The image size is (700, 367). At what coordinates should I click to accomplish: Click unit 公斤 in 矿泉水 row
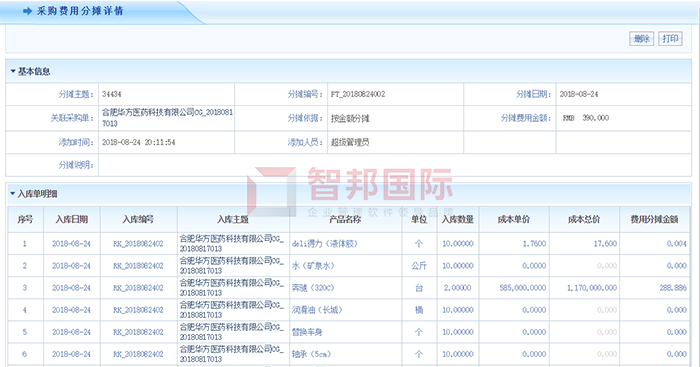click(419, 266)
